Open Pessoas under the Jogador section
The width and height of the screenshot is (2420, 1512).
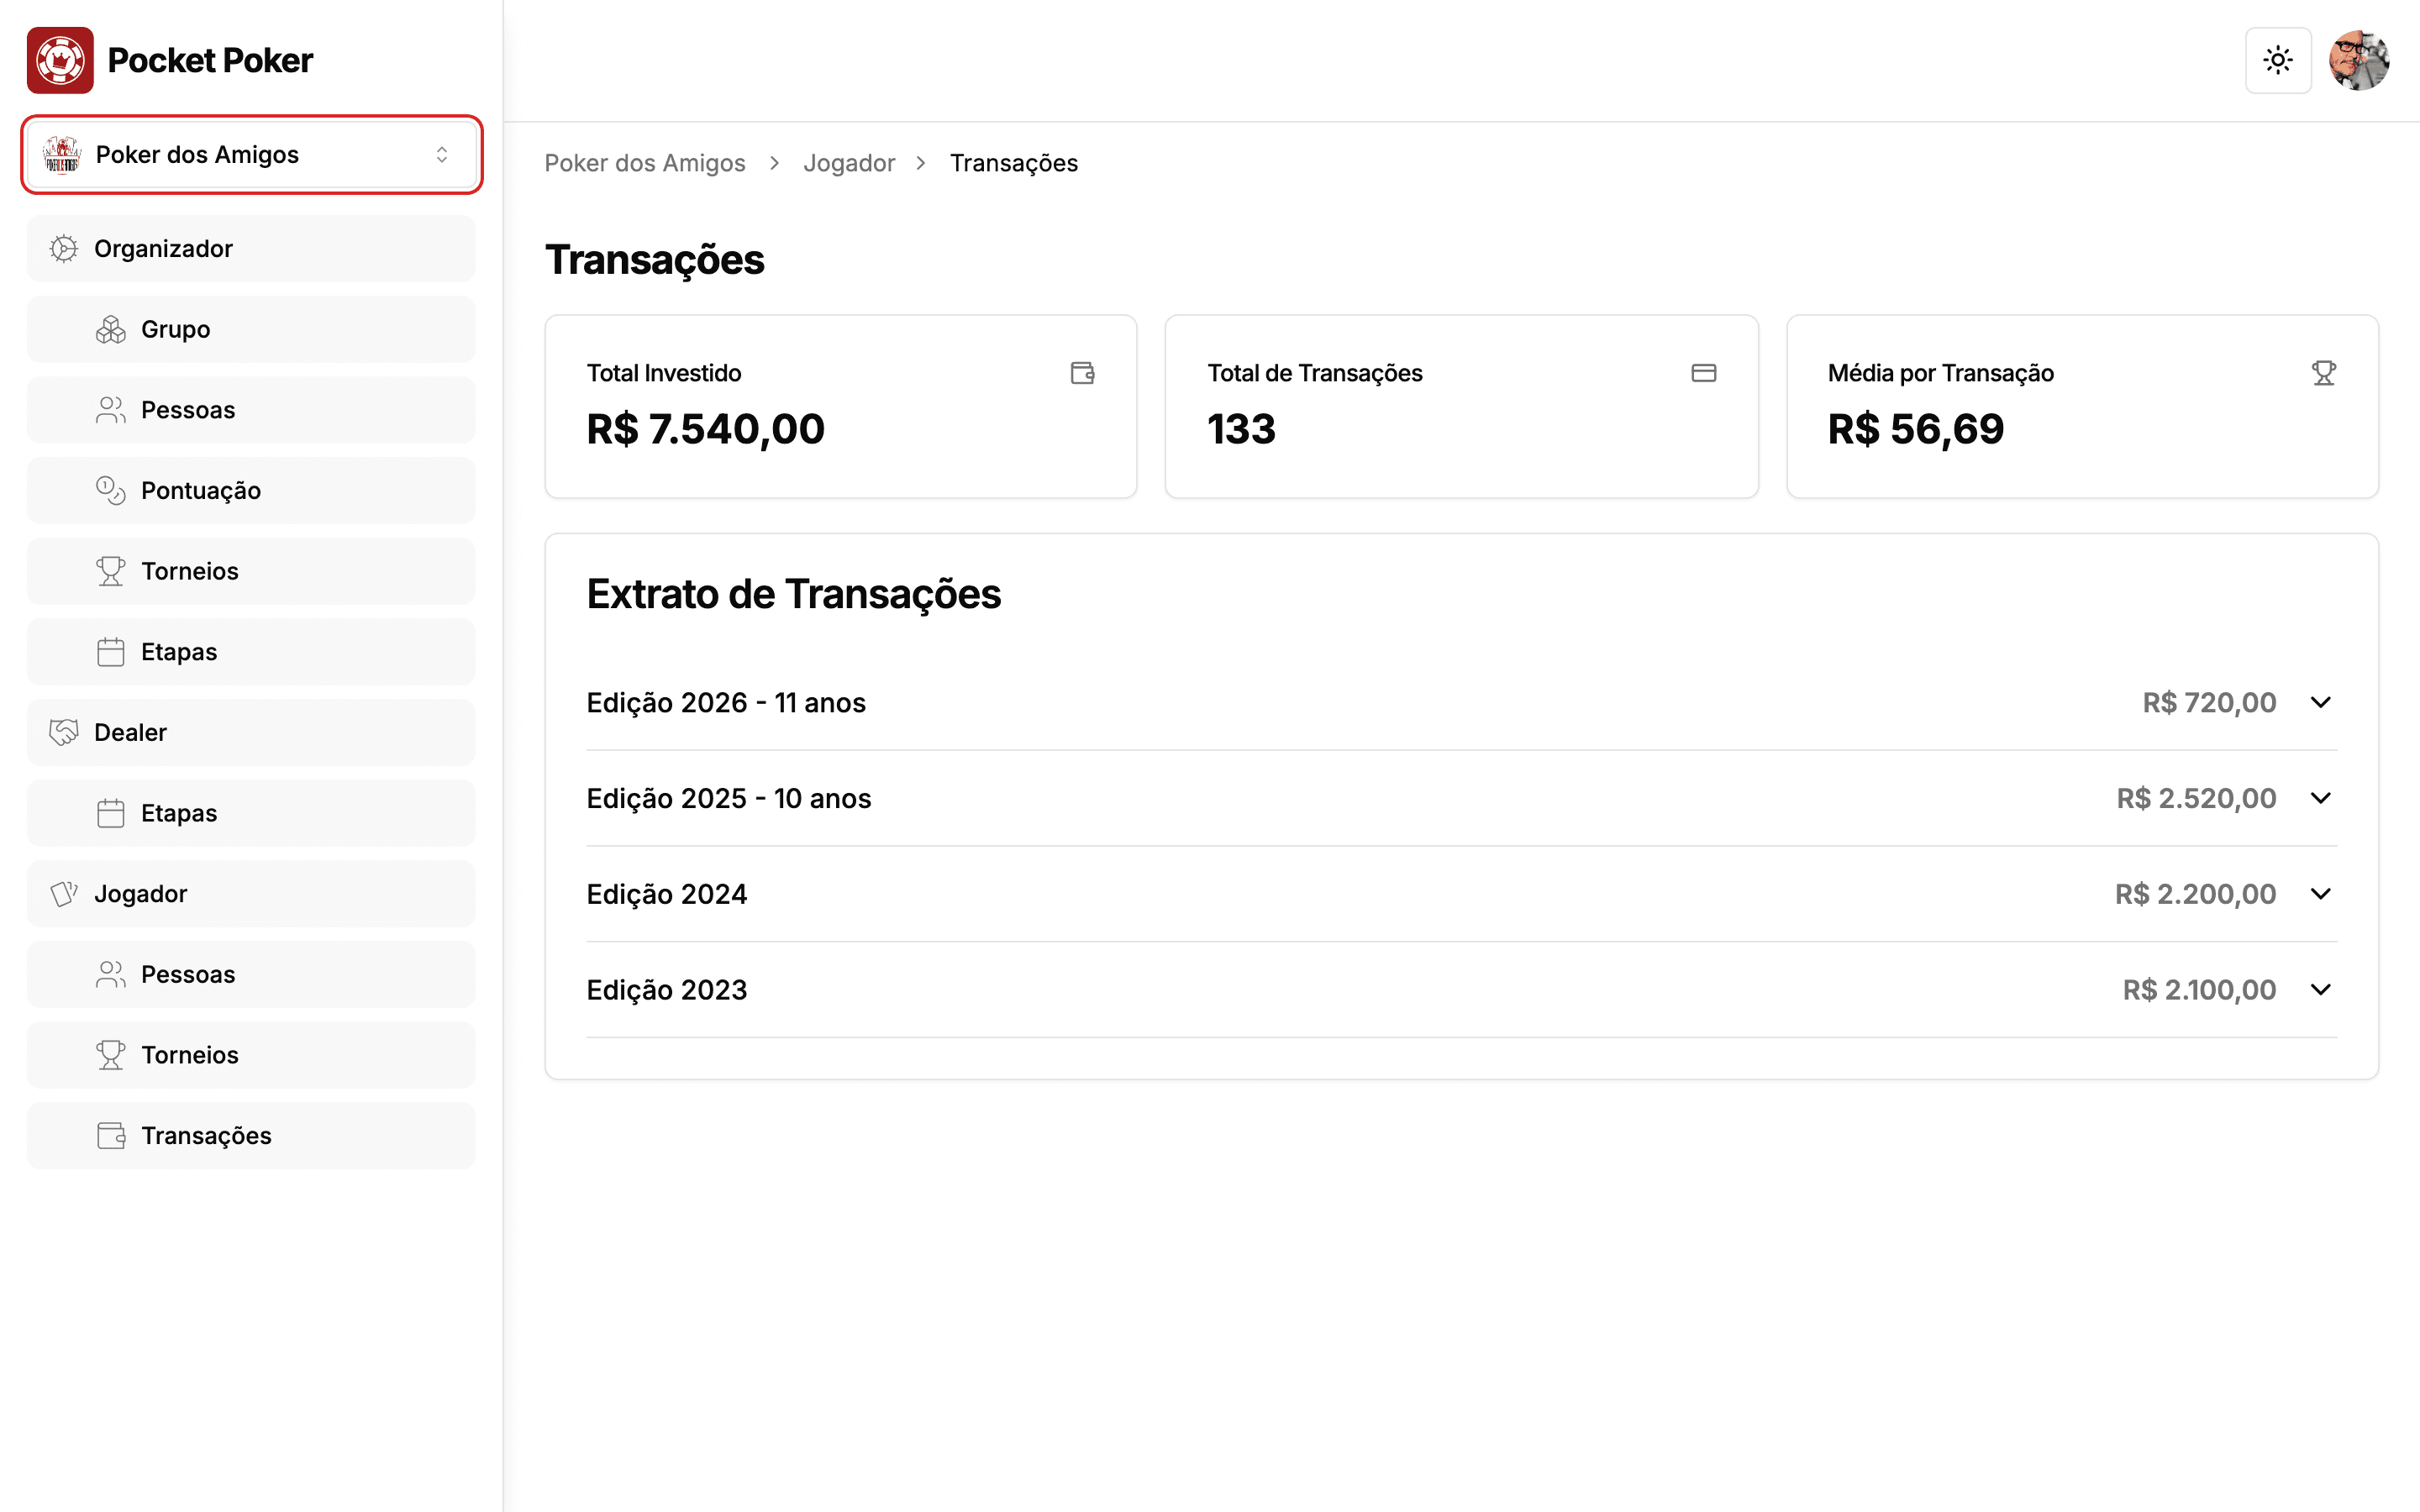(x=251, y=974)
